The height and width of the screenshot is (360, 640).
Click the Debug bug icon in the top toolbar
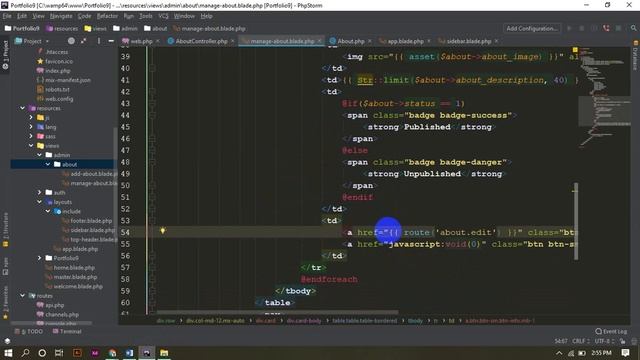pyautogui.click(x=582, y=28)
